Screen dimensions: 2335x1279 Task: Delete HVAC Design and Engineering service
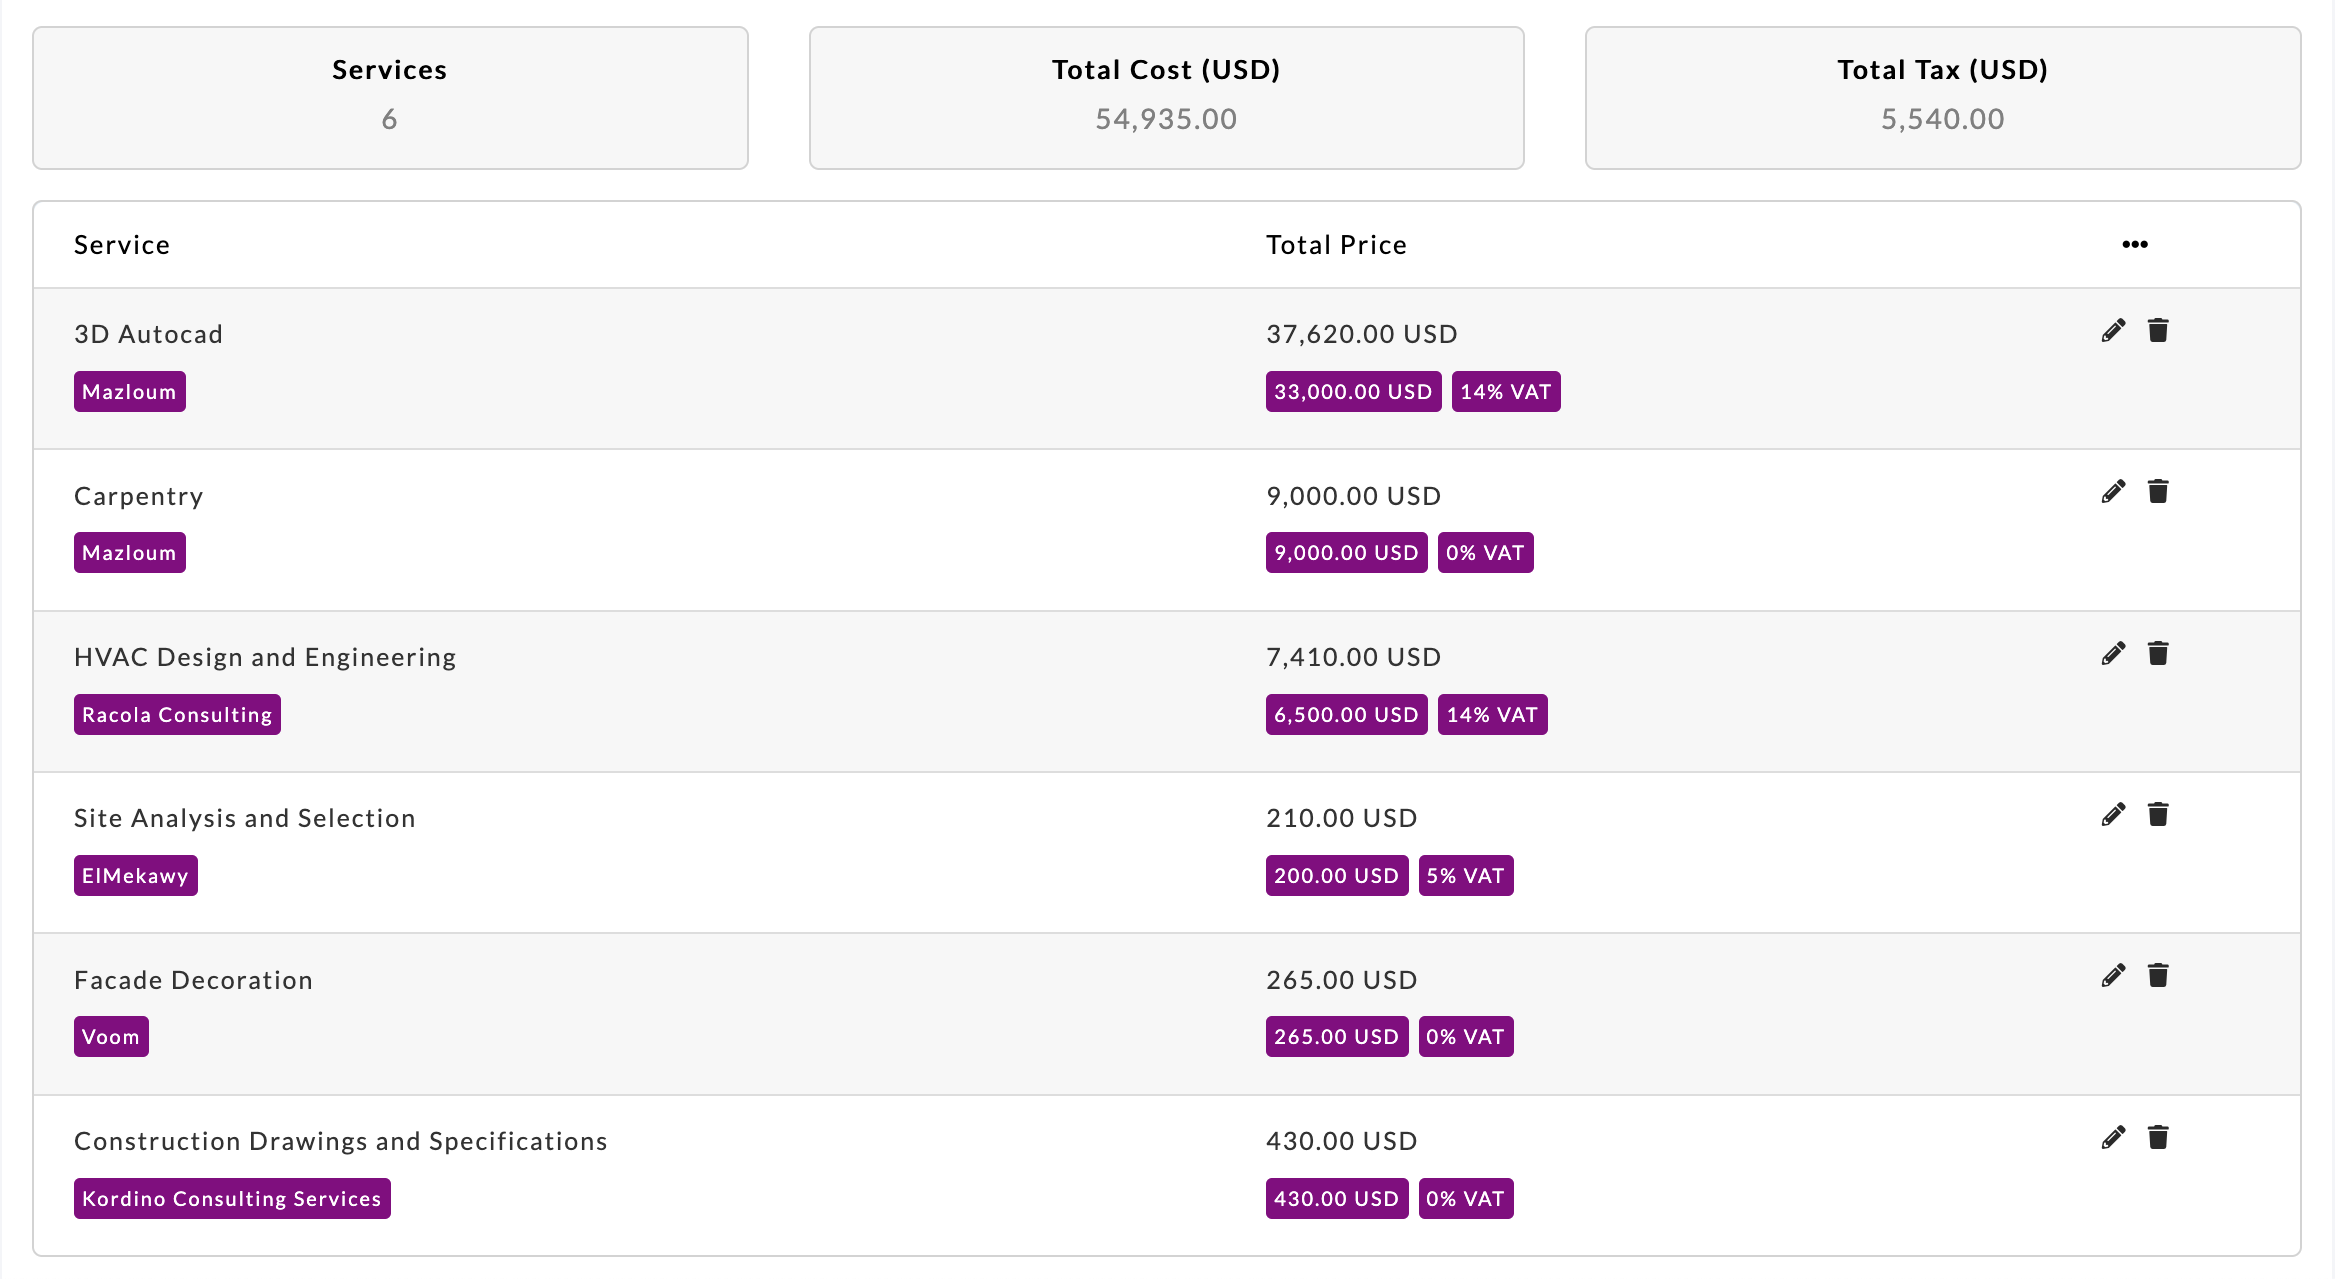[x=2158, y=654]
